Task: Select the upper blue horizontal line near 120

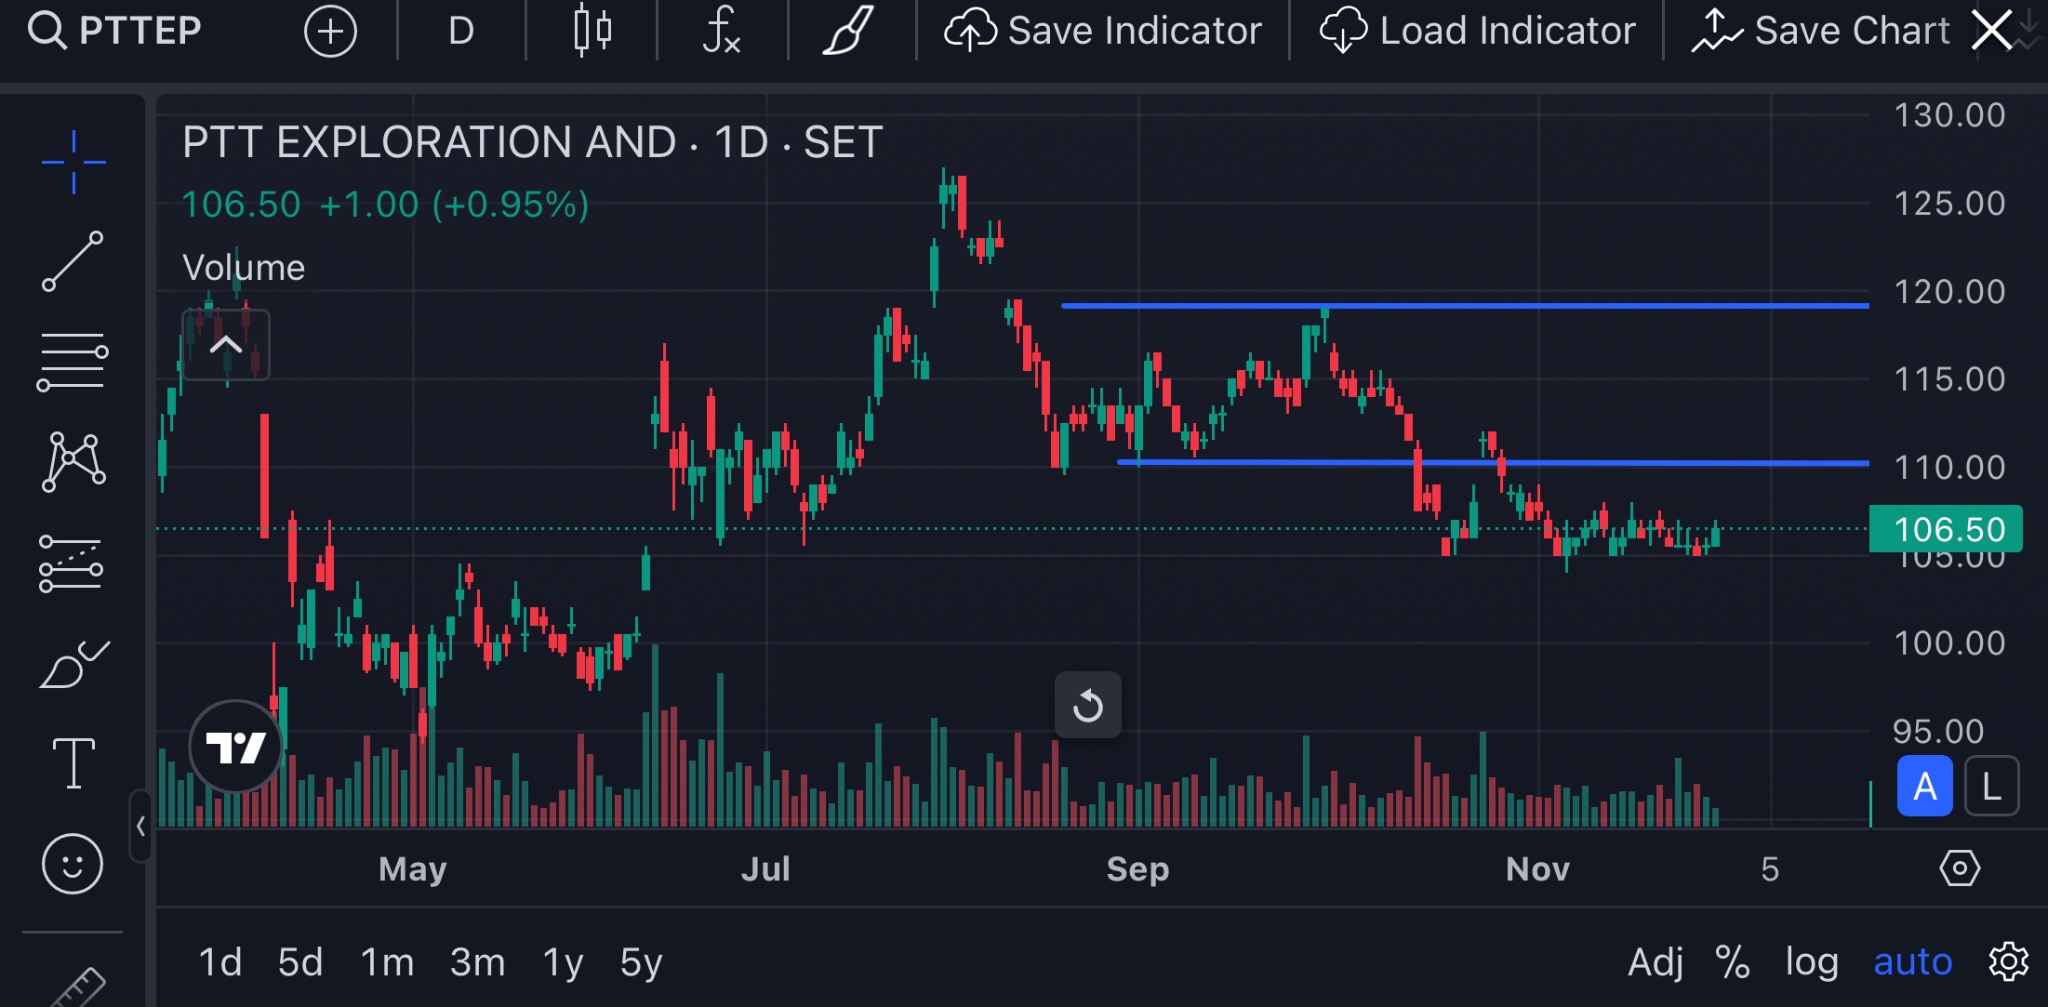Action: coord(1465,306)
